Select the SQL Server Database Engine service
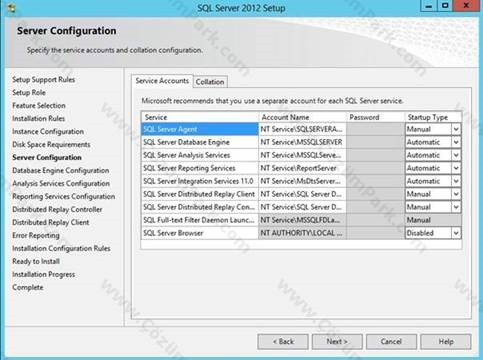 pos(200,142)
